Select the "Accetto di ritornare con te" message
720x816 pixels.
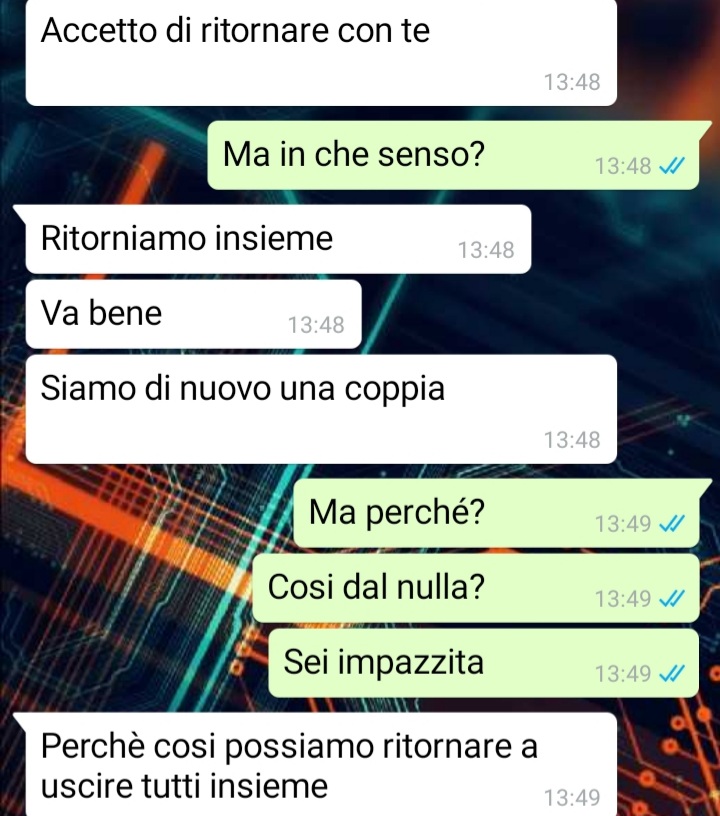(321, 52)
